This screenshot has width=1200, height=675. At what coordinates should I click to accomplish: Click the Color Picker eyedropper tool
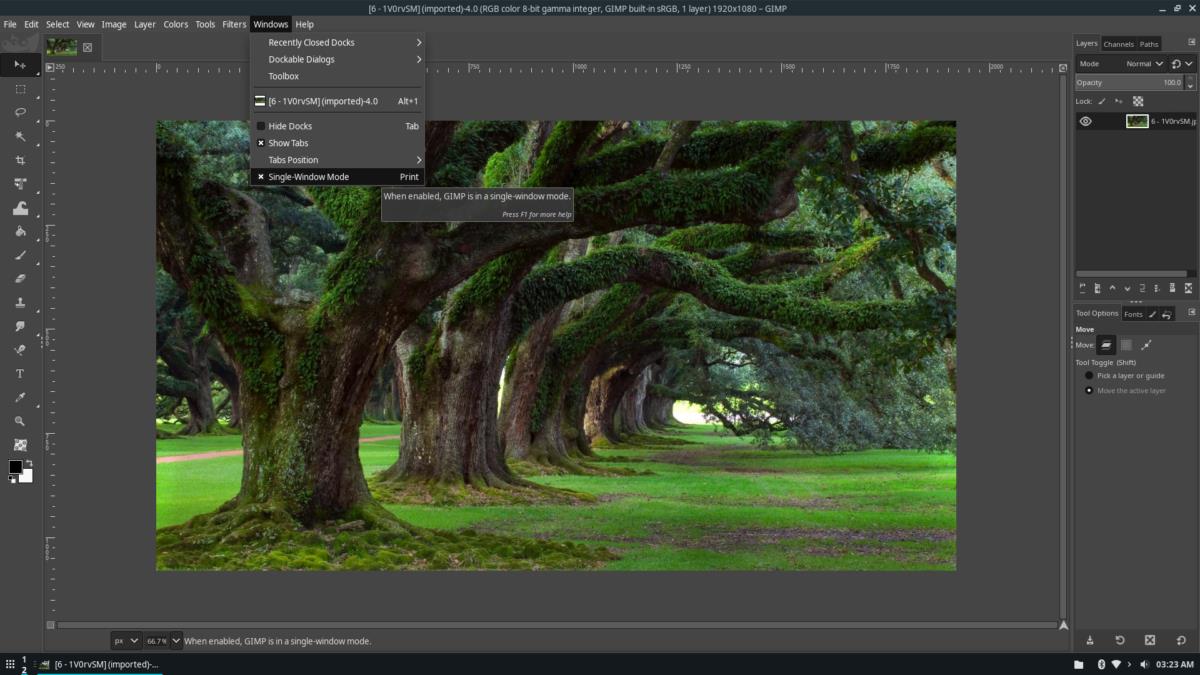(x=20, y=398)
